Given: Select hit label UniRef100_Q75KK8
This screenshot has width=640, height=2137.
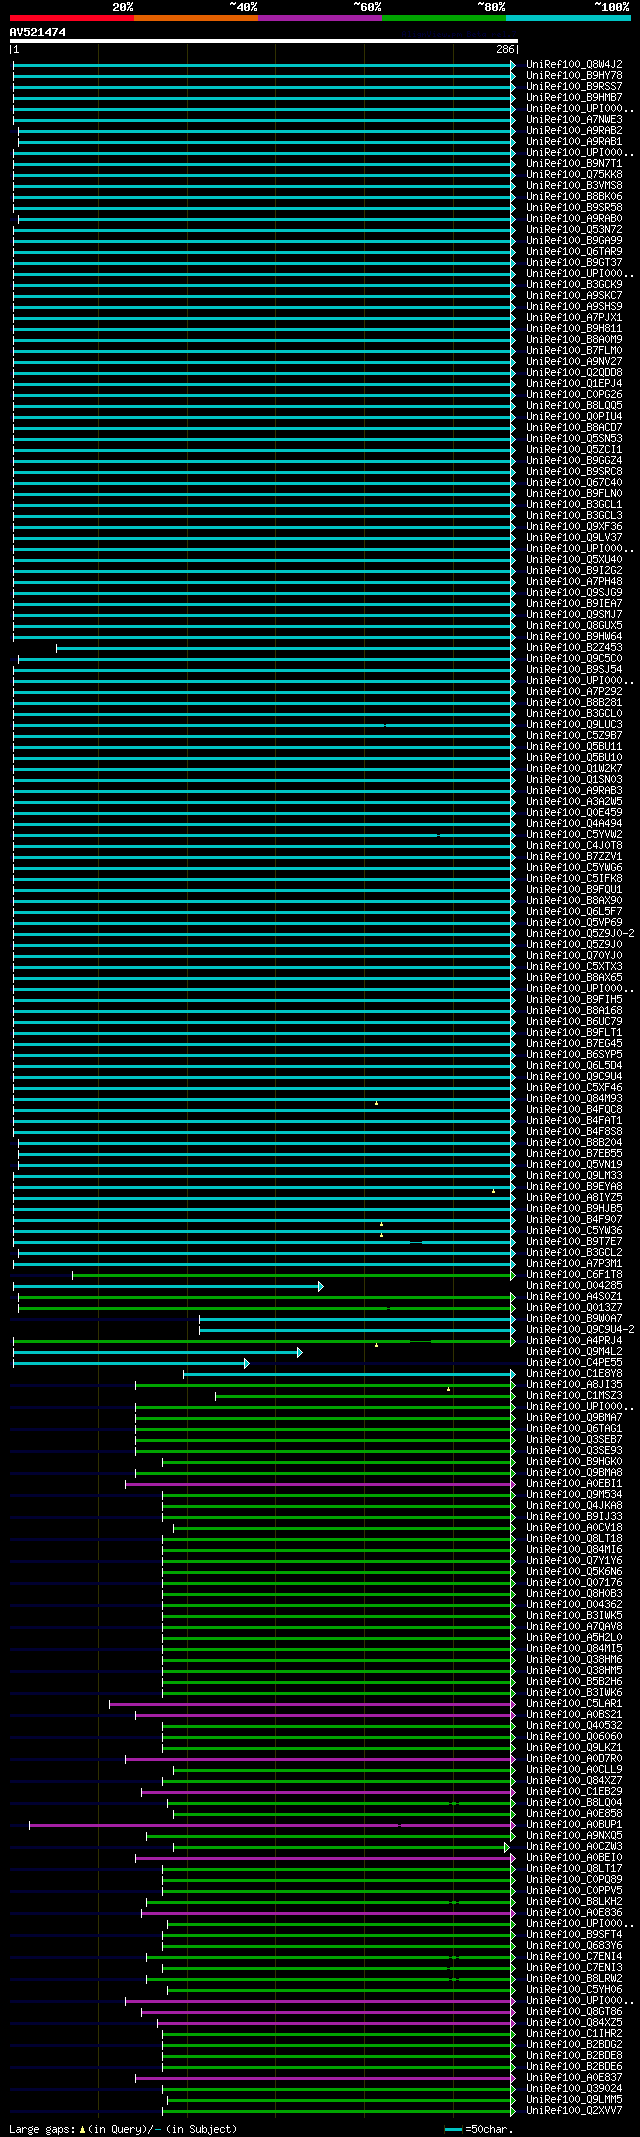Looking at the screenshot, I should point(574,174).
